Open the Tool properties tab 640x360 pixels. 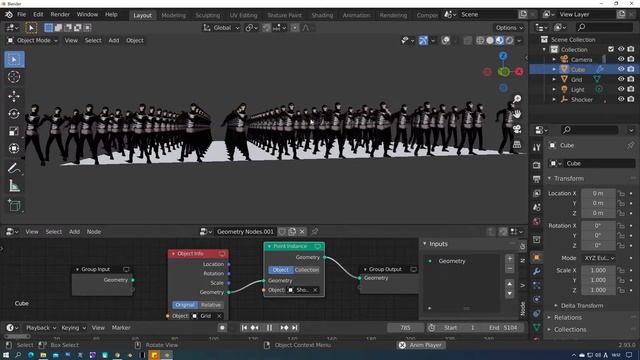(x=537, y=147)
